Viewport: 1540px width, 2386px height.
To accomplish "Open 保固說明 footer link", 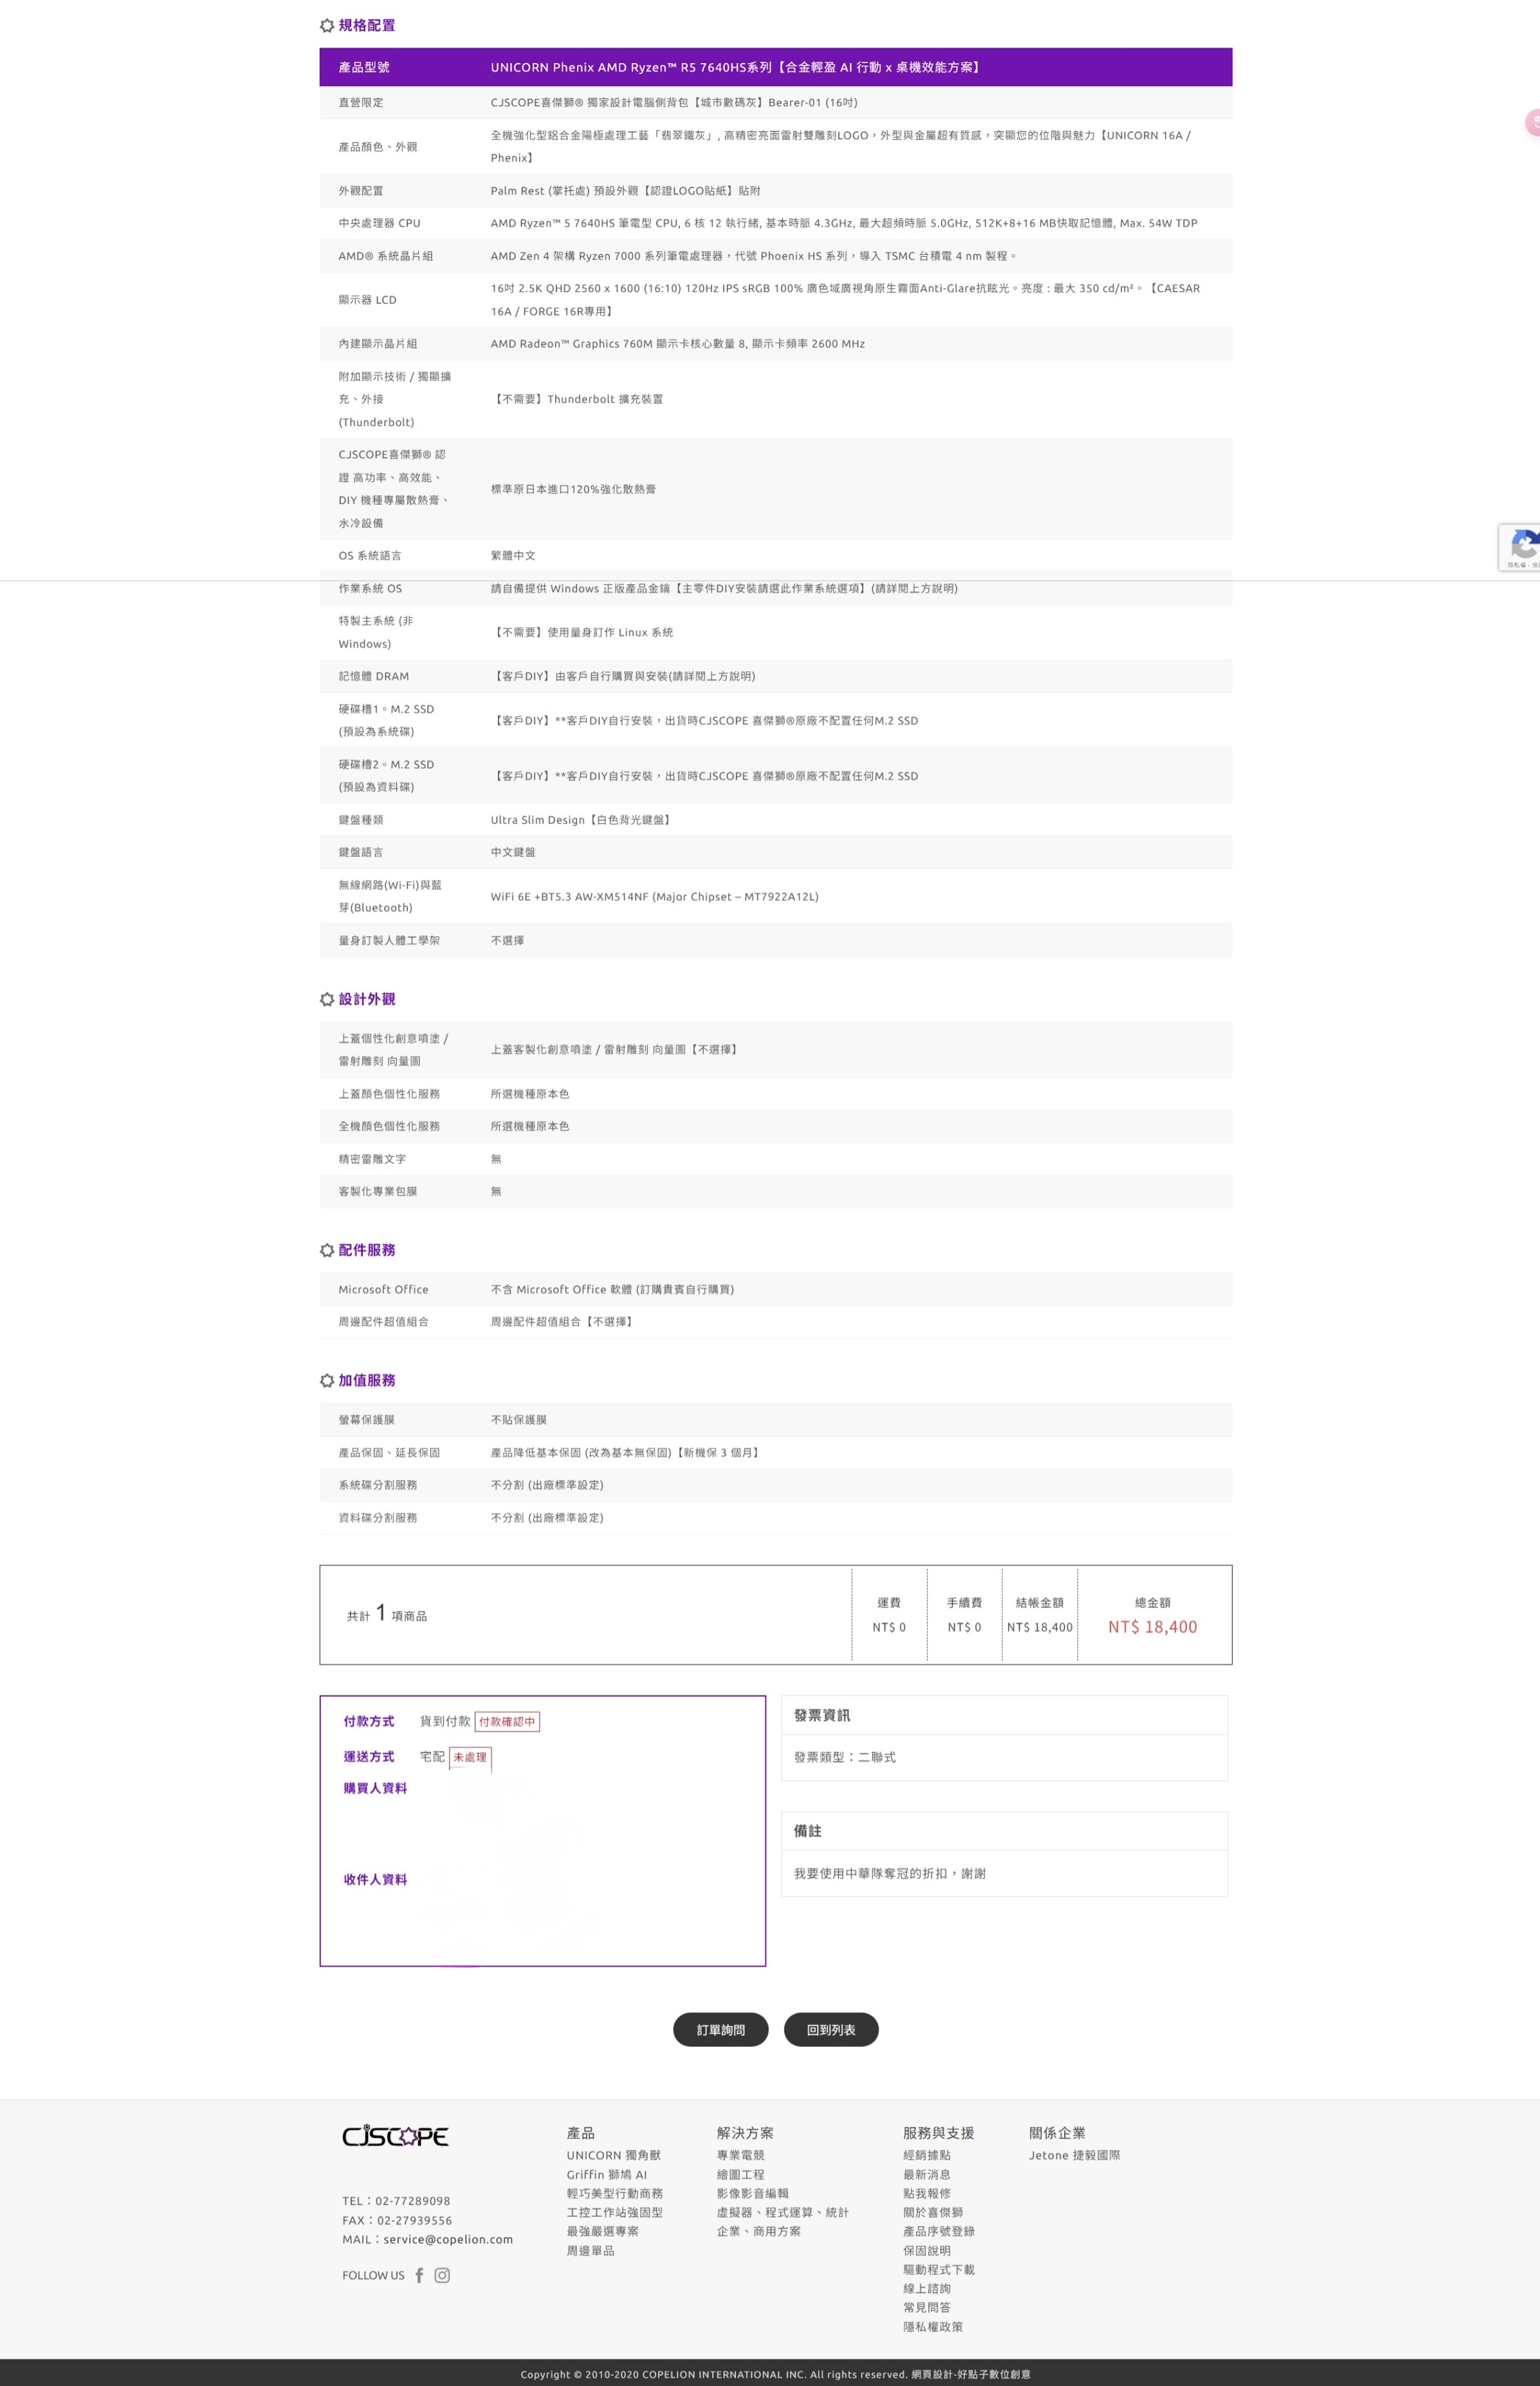I will [x=926, y=2251].
